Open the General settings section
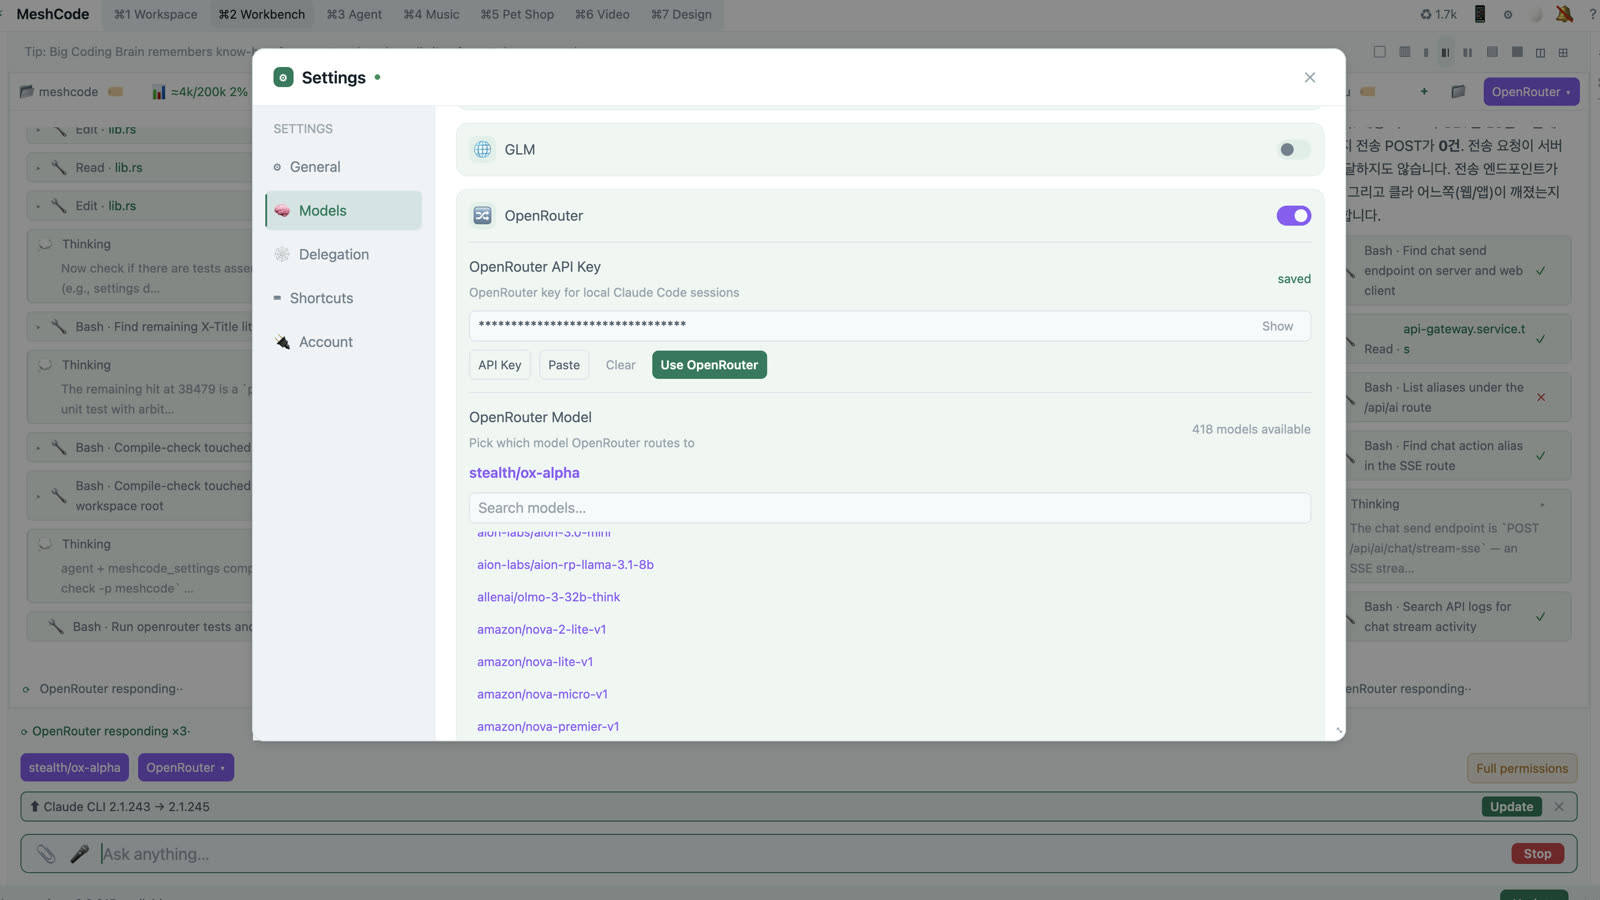This screenshot has width=1600, height=900. pos(344,167)
